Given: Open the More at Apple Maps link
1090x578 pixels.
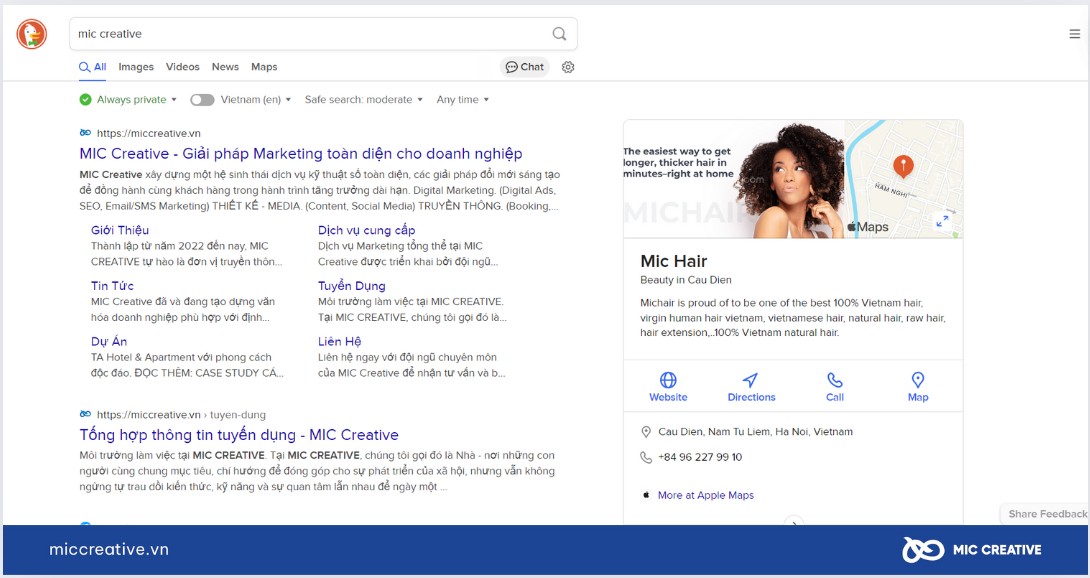Looking at the screenshot, I should point(705,495).
